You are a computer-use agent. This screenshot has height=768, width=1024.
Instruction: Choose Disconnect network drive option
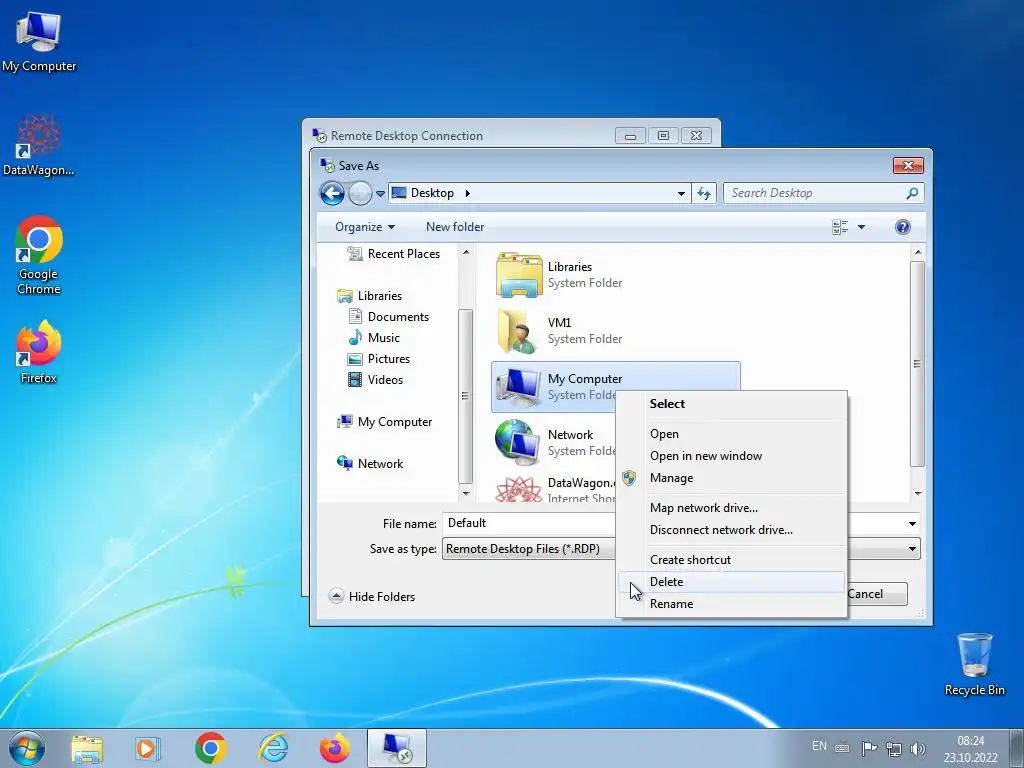(x=731, y=530)
